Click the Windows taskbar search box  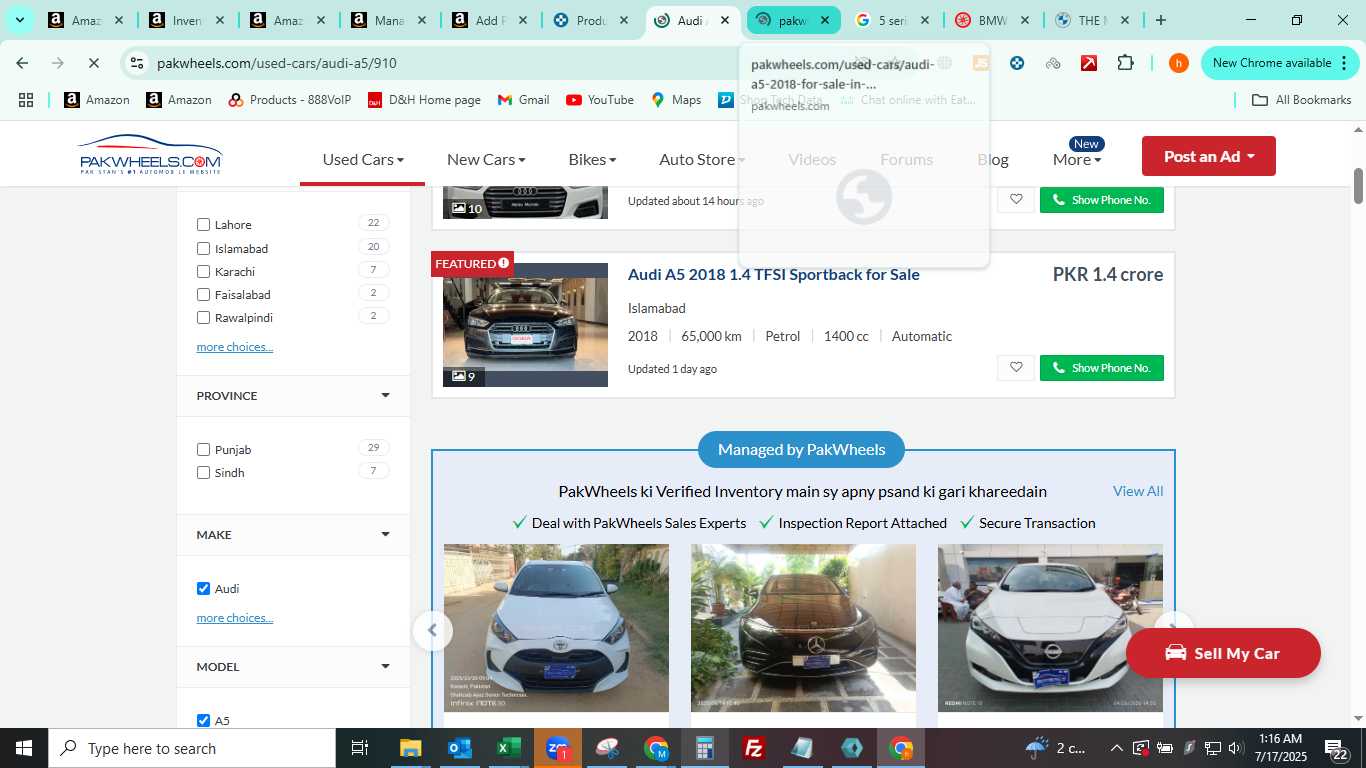click(x=191, y=748)
